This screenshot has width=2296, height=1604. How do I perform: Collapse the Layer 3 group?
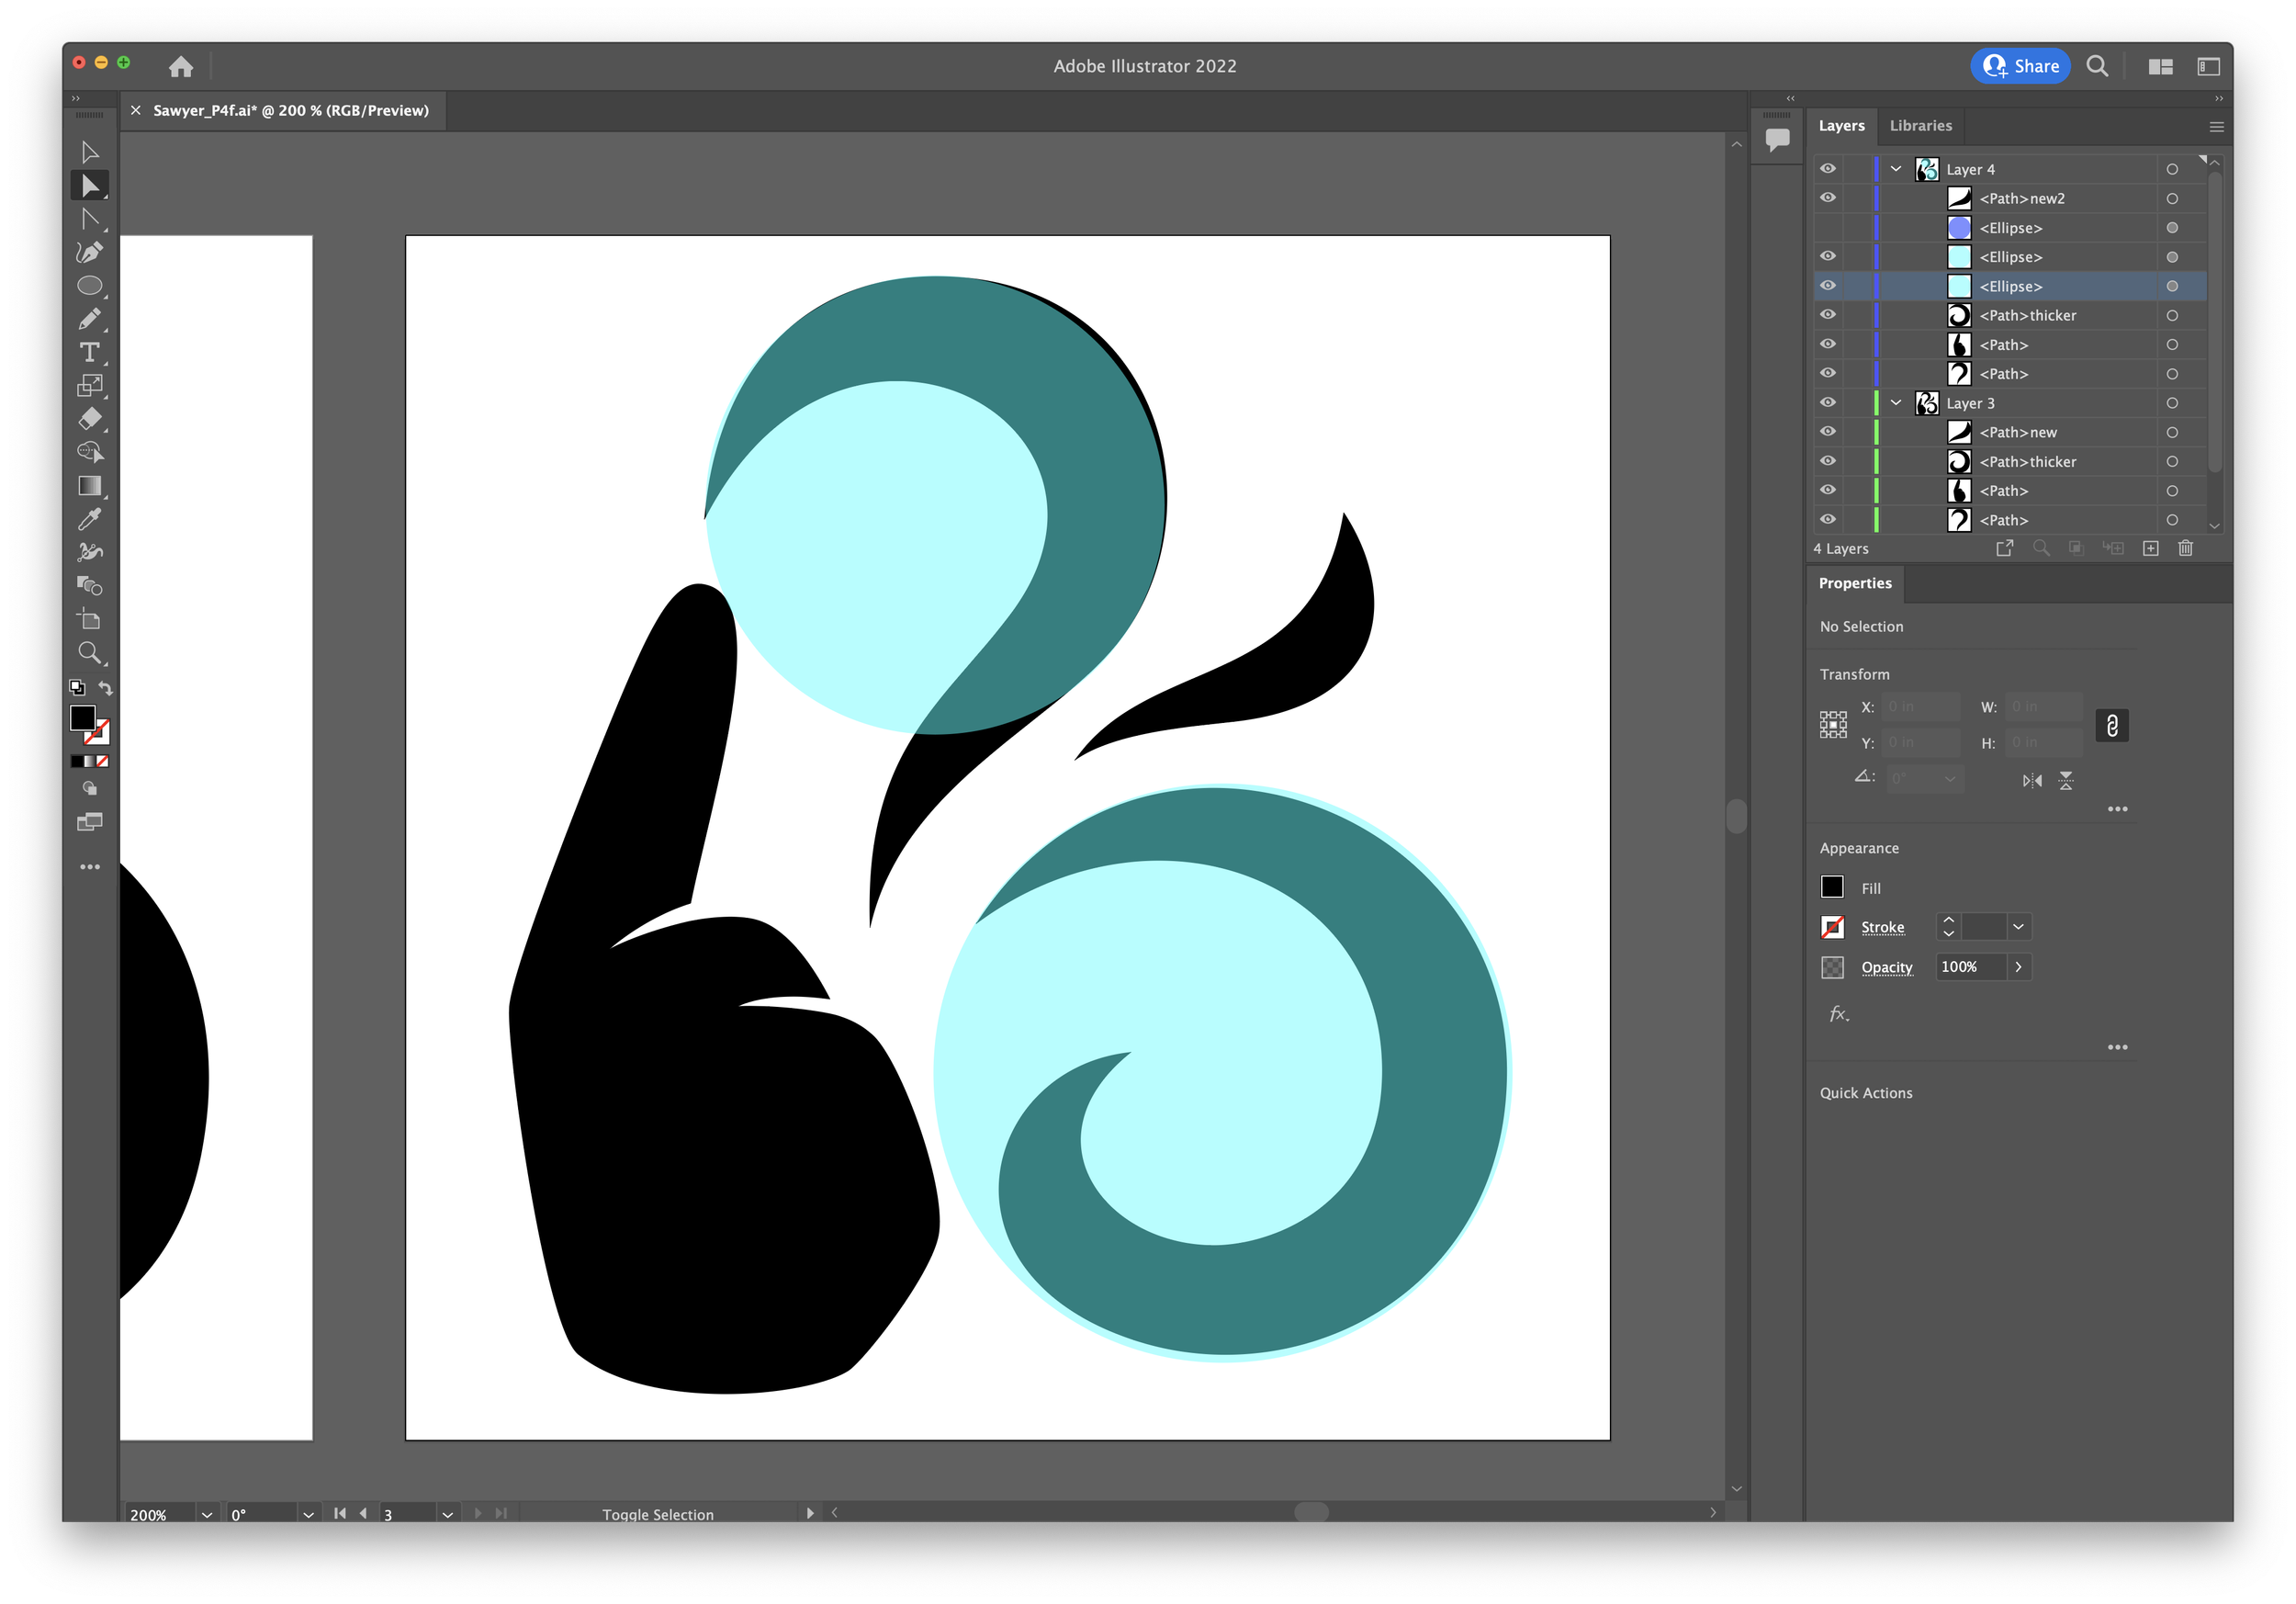click(x=1895, y=402)
